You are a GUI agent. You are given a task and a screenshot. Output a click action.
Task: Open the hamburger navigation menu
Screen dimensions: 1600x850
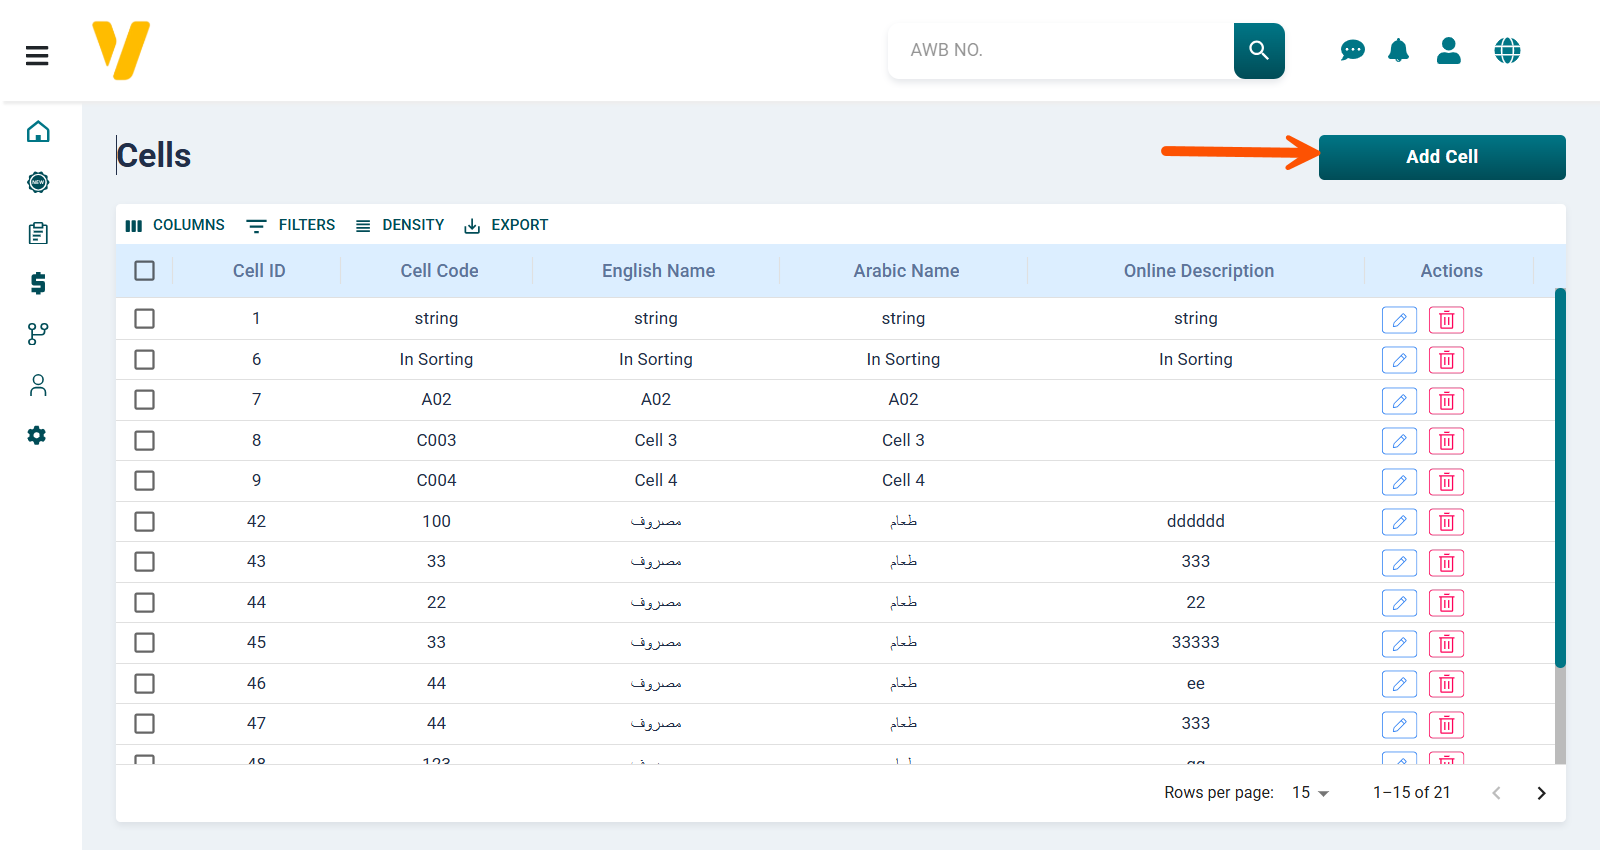37,56
